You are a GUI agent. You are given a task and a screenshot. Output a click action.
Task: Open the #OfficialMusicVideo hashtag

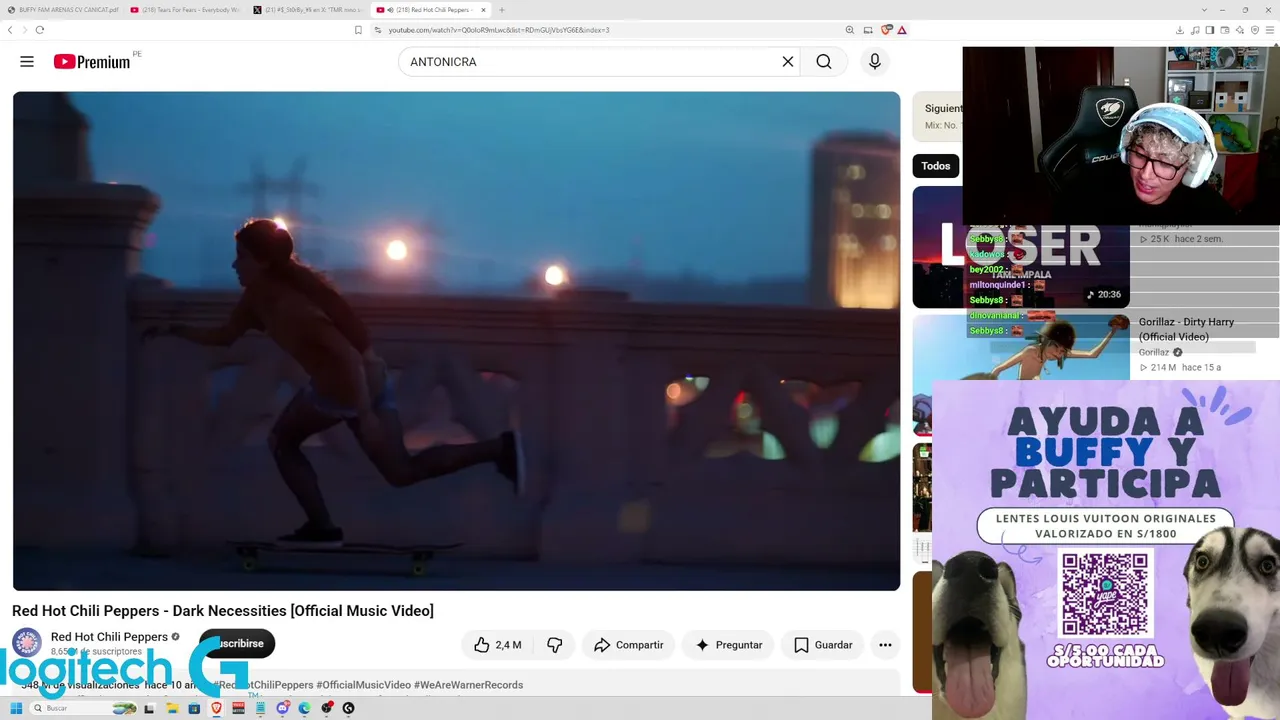[x=363, y=685]
